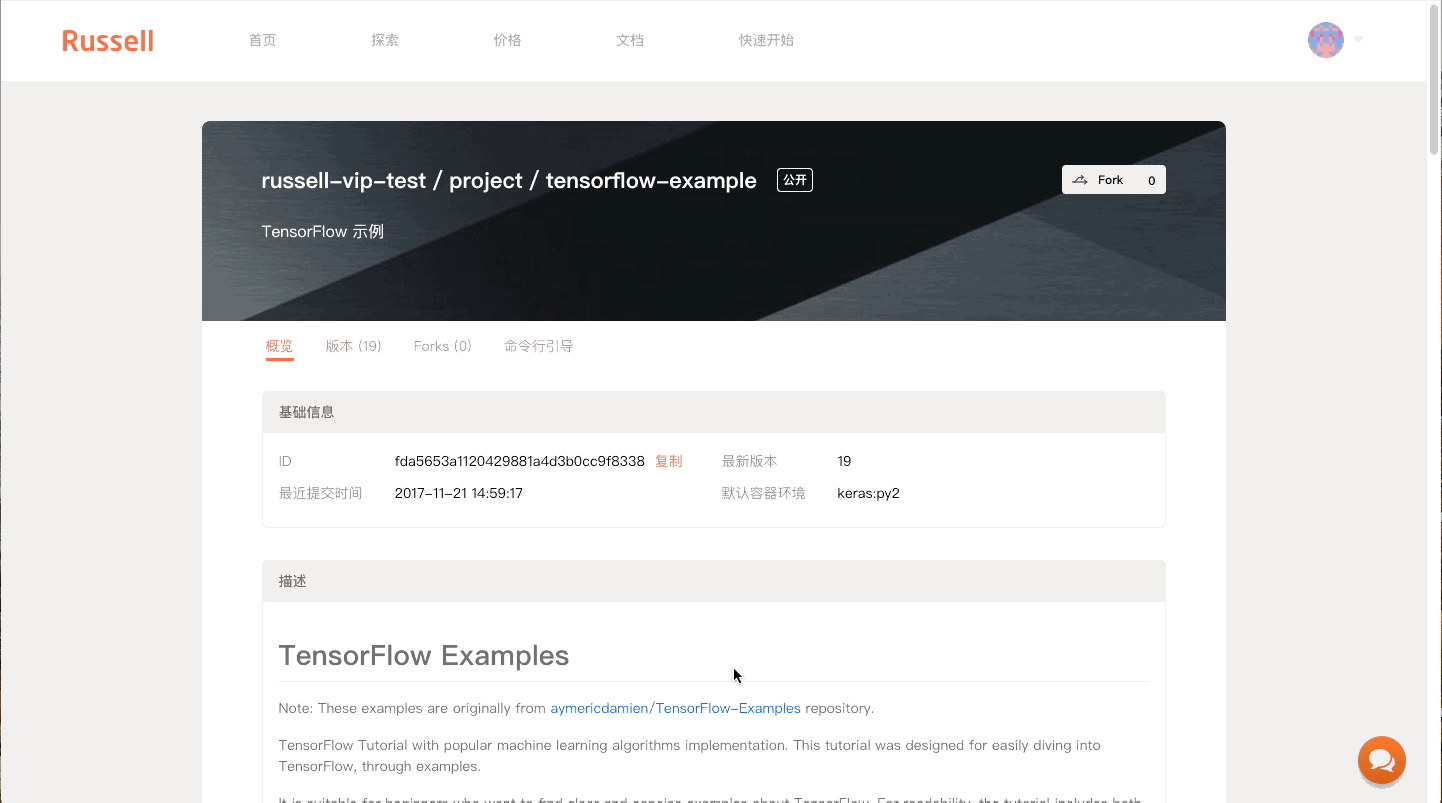Open 文档 documentation link
The height and width of the screenshot is (803, 1442).
pyautogui.click(x=630, y=41)
